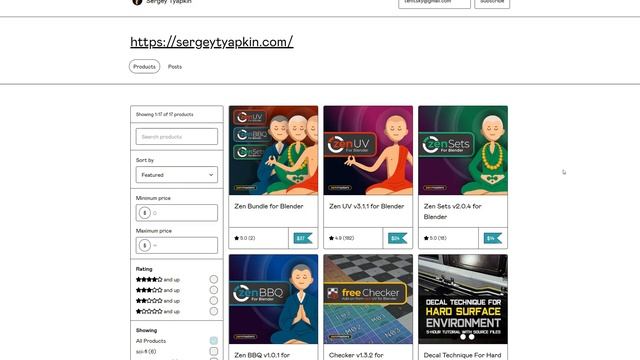
Task: Select the 4 stars and up radio button
Action: coord(213,279)
